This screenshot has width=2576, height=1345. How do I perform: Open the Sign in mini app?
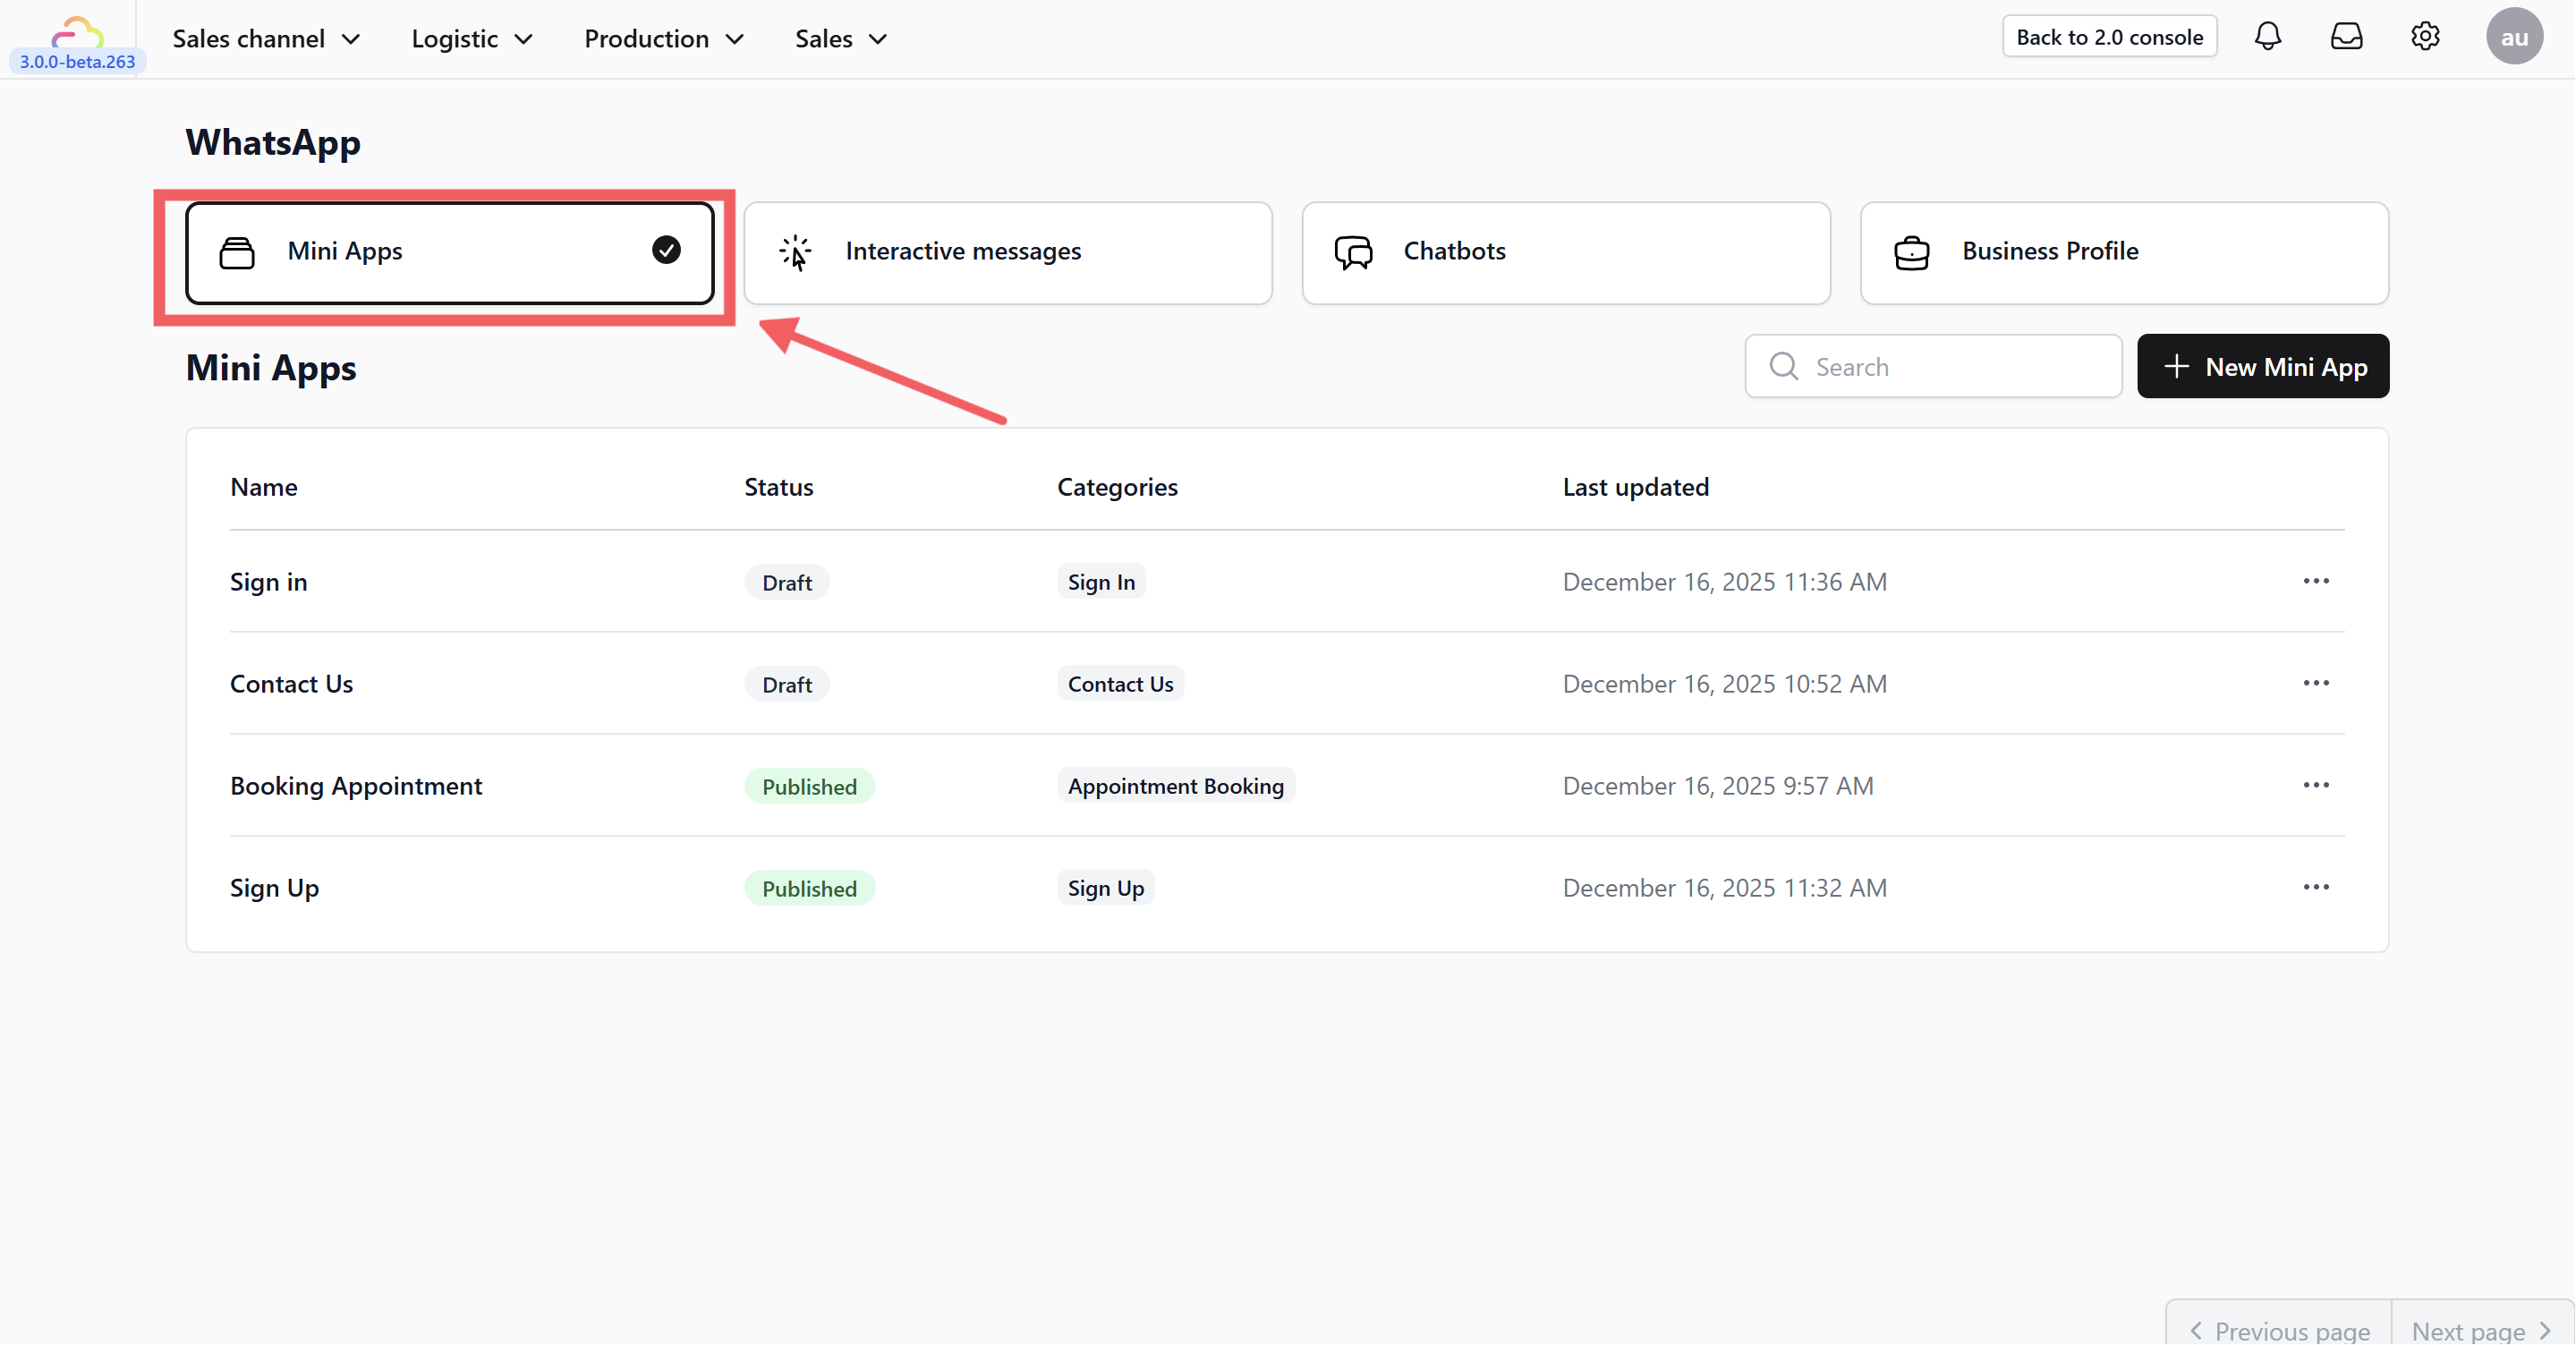click(269, 582)
